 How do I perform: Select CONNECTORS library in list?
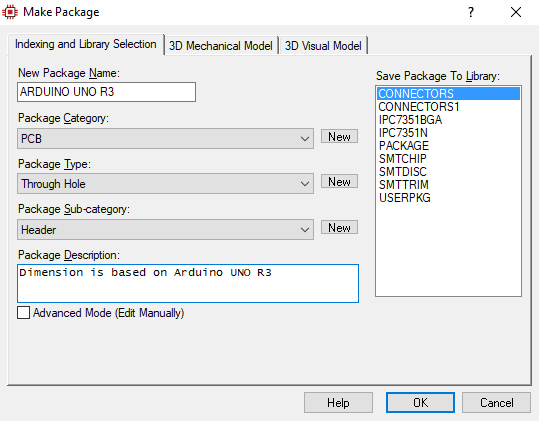[448, 93]
